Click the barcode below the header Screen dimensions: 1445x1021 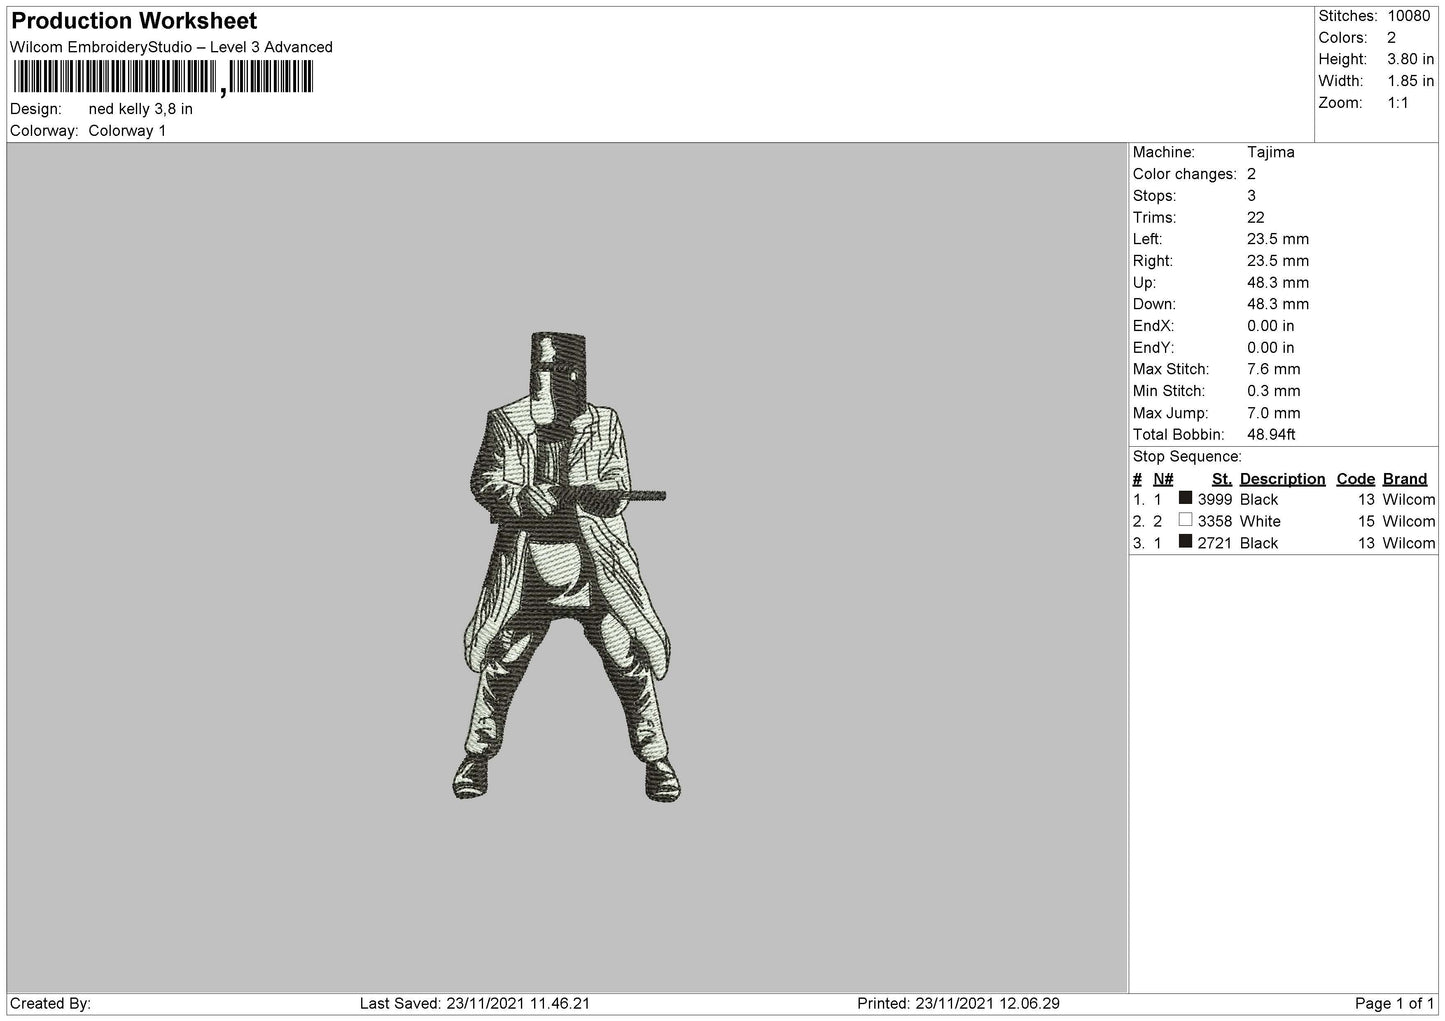164,77
